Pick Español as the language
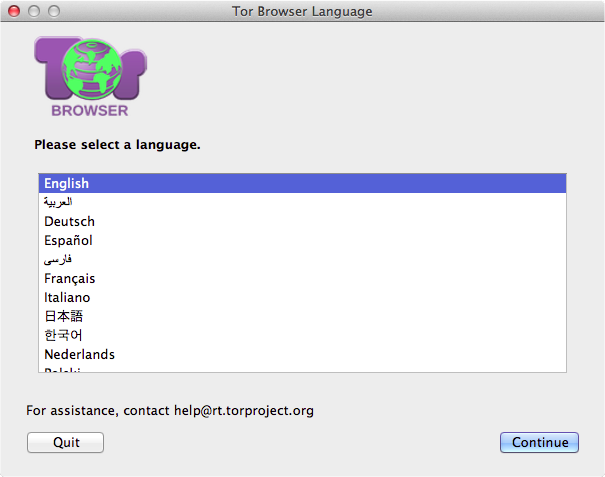This screenshot has height=477, width=605. pyautogui.click(x=302, y=240)
